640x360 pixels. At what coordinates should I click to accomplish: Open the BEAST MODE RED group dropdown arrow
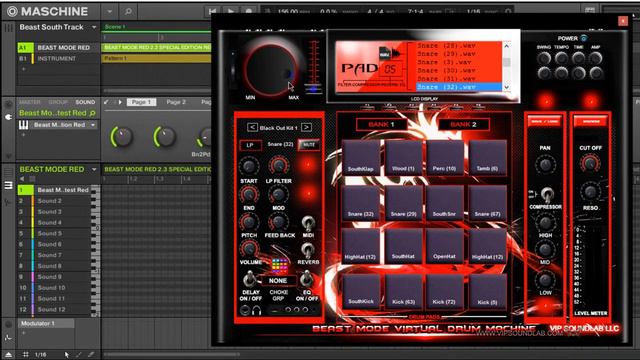(x=94, y=169)
